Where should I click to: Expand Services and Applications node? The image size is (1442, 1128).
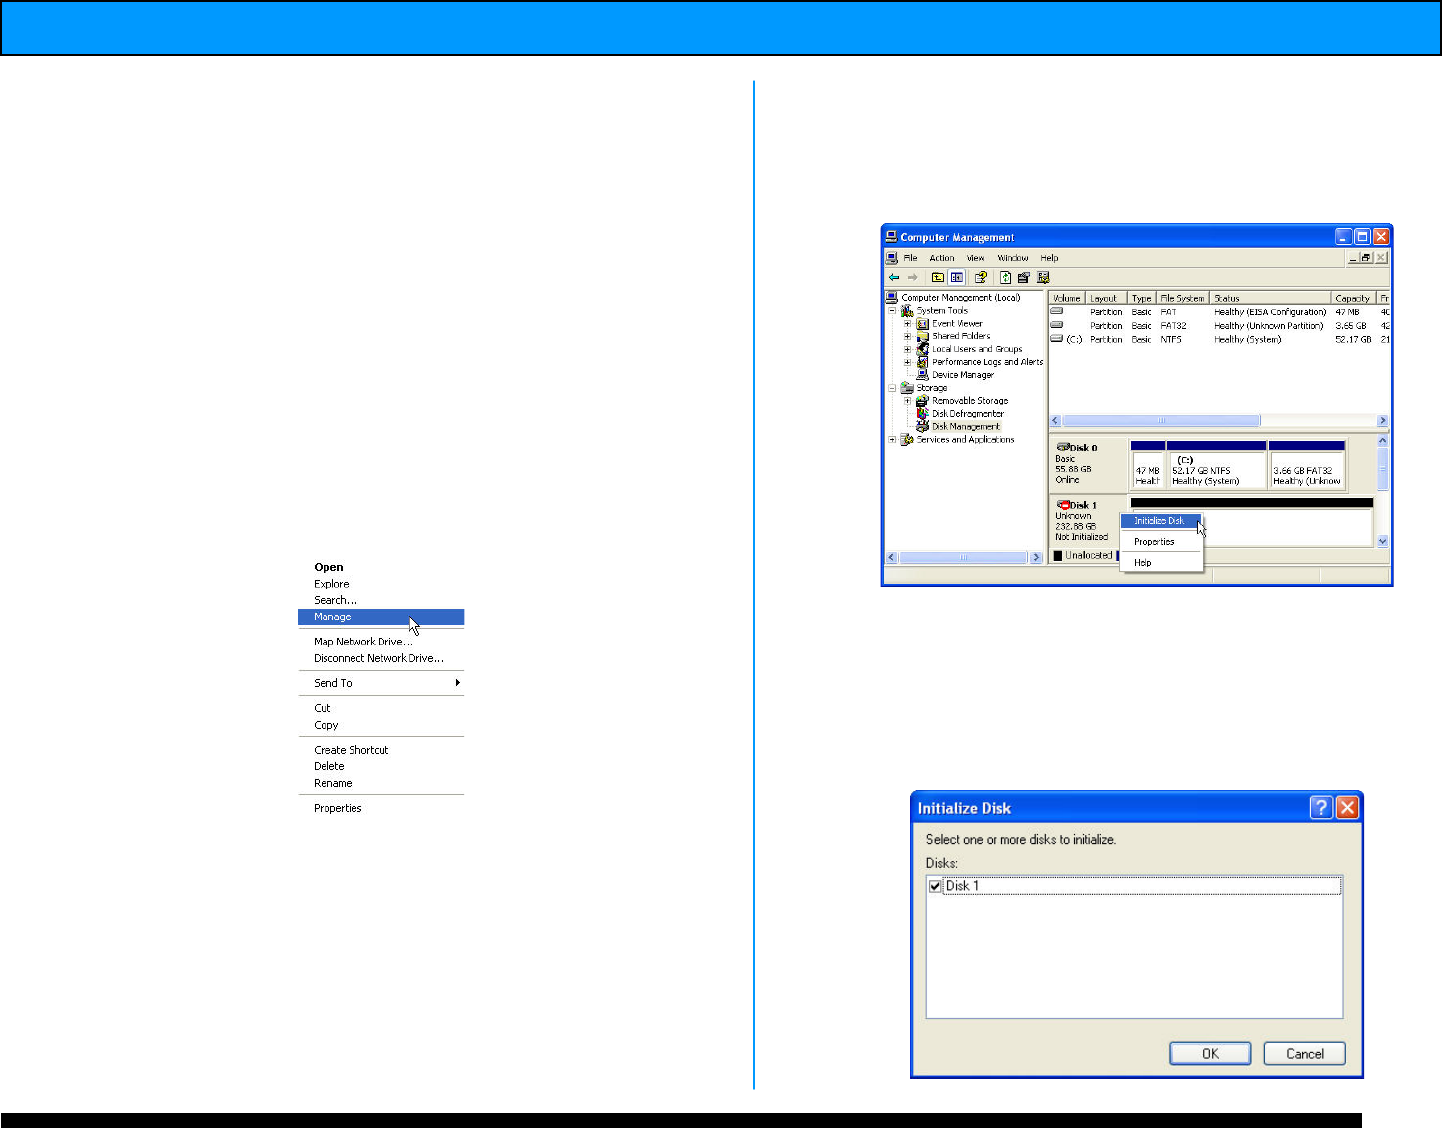893,440
